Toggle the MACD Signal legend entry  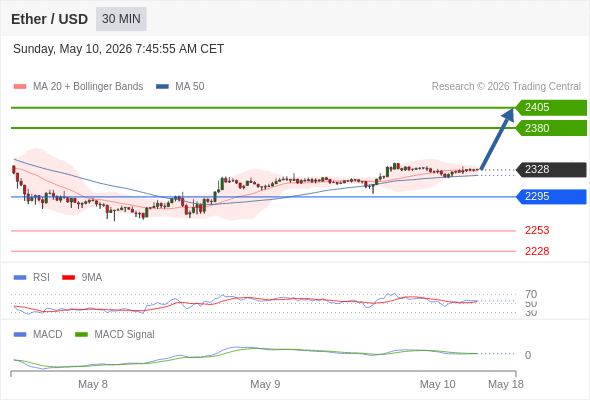pyautogui.click(x=115, y=335)
